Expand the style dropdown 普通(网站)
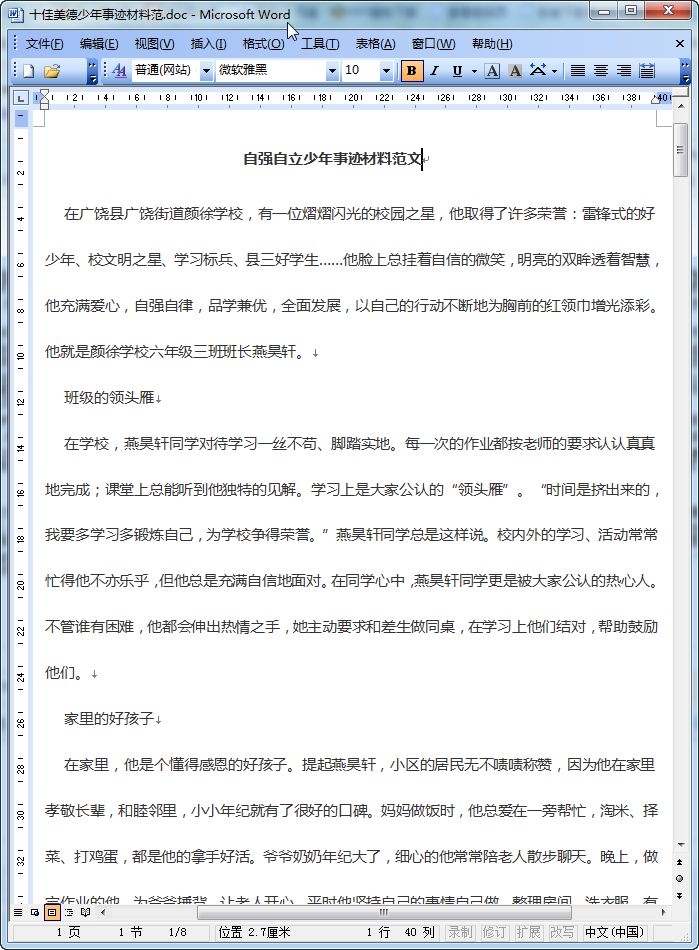 tap(207, 71)
